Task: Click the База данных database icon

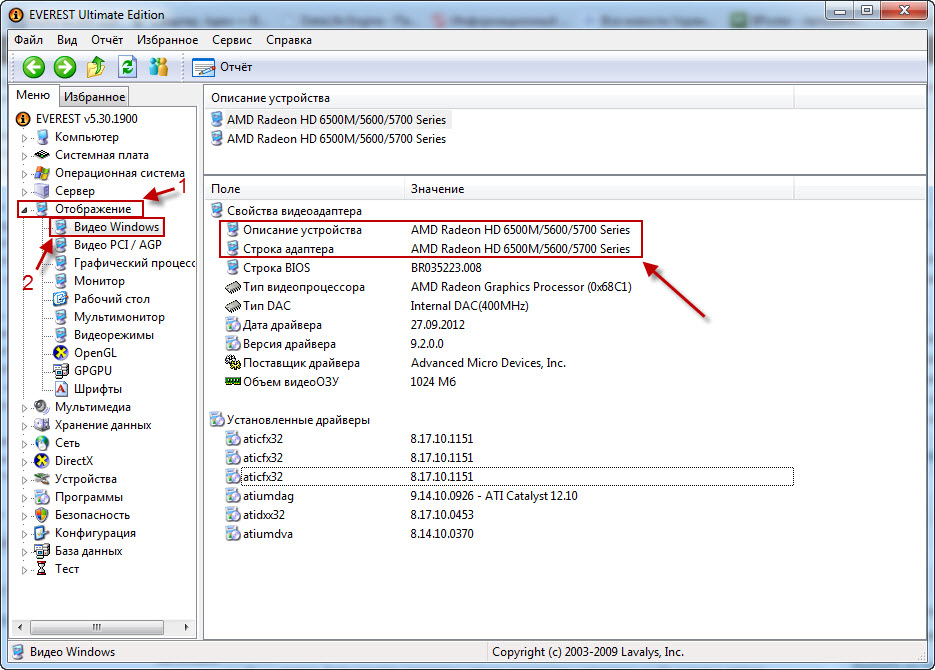Action: coord(42,551)
